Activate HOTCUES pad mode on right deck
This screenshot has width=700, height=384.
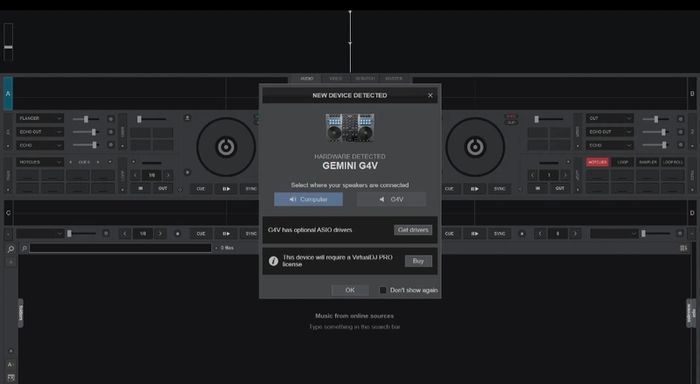click(597, 162)
